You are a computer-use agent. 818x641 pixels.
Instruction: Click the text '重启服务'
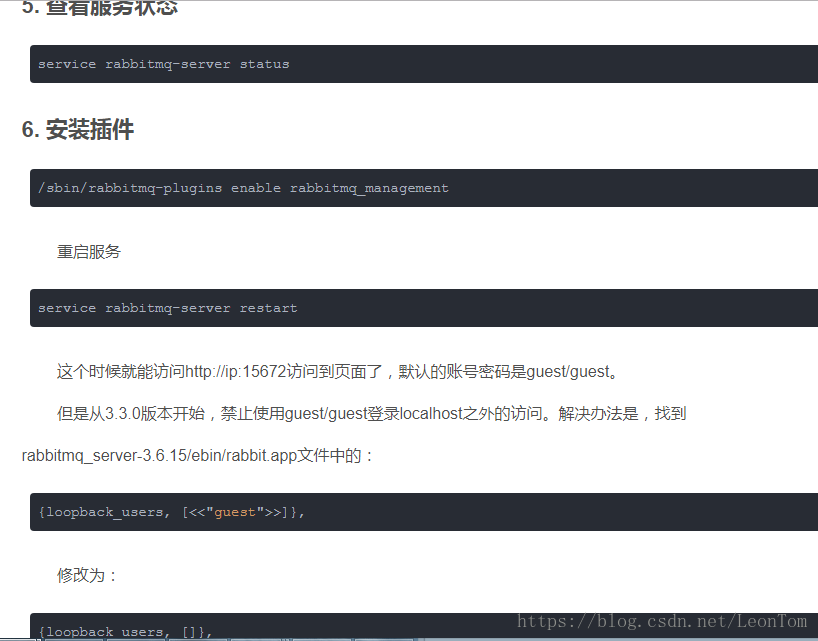(x=89, y=252)
